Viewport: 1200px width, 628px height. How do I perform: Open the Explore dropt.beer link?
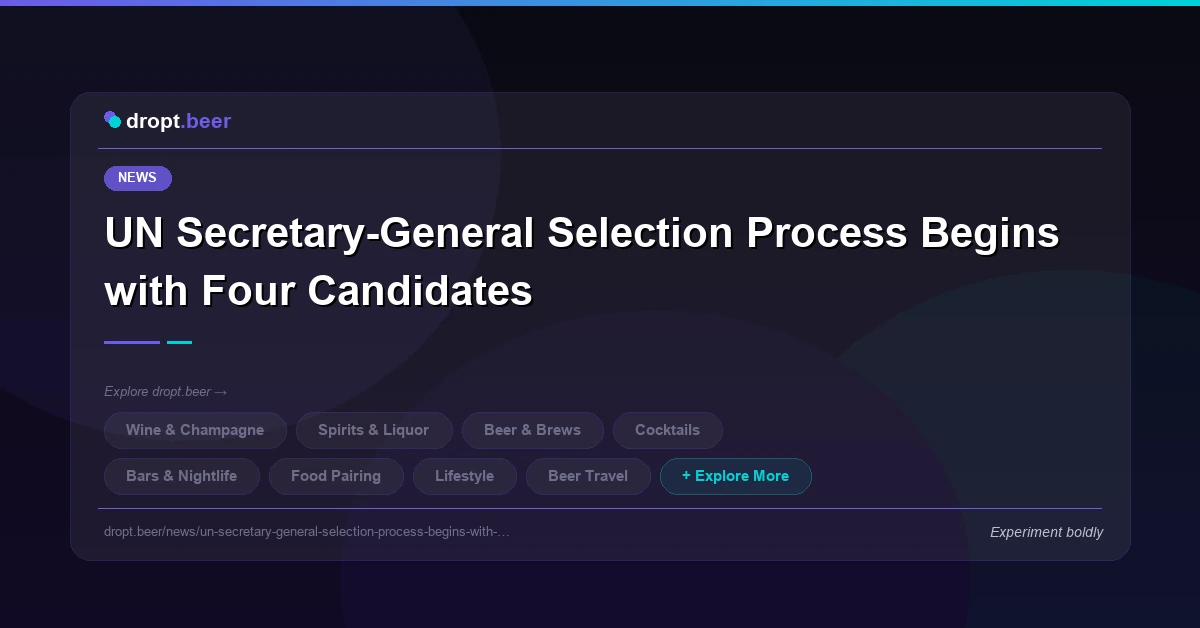point(166,392)
